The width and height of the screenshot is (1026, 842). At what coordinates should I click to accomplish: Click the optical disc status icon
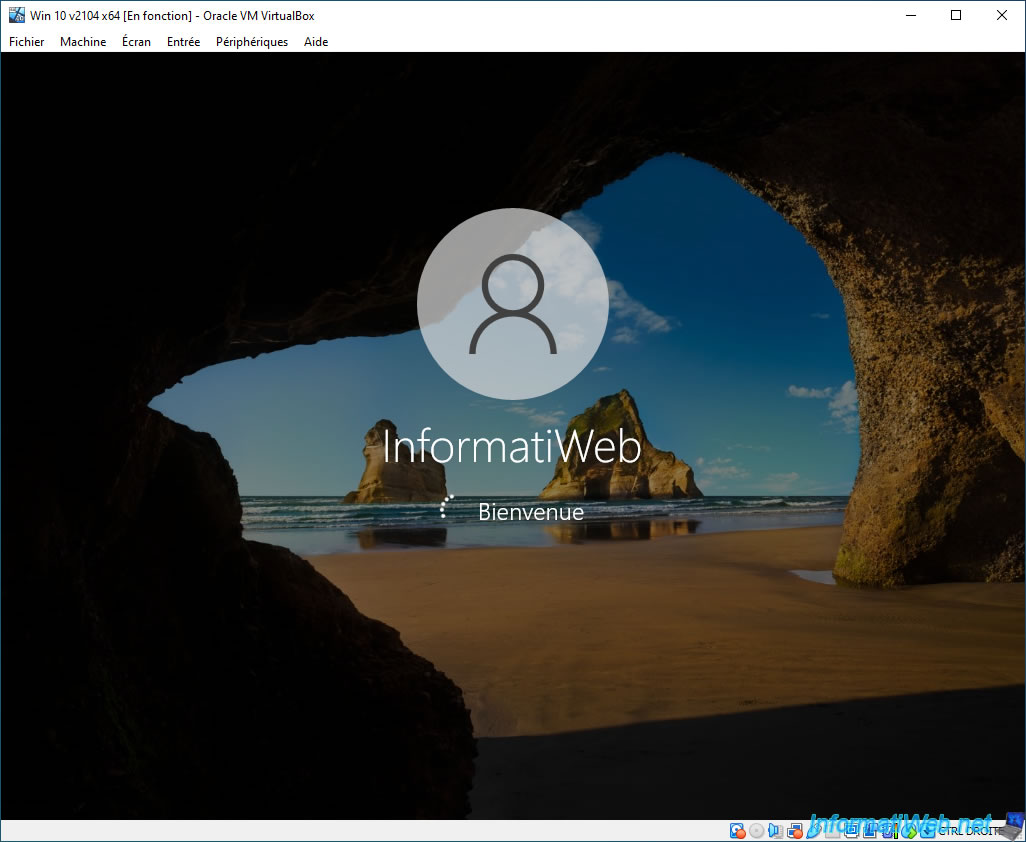pyautogui.click(x=757, y=831)
